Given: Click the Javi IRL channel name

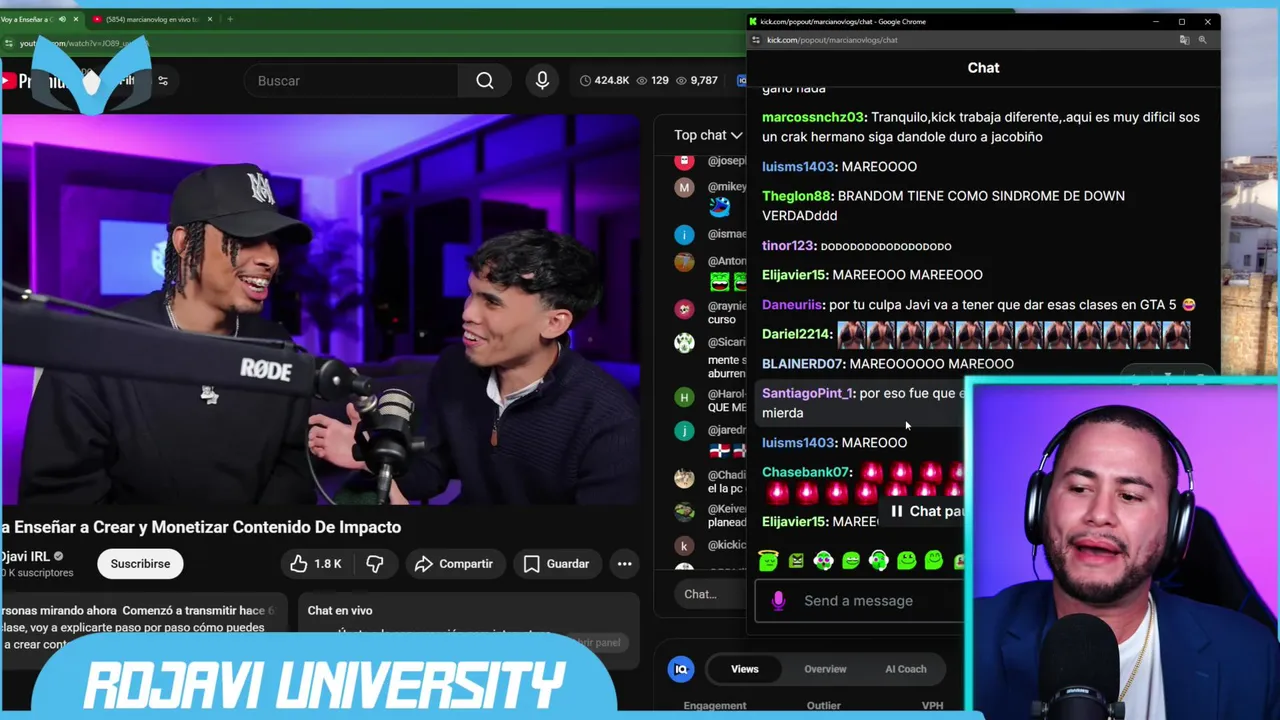Looking at the screenshot, I should 24,557.
